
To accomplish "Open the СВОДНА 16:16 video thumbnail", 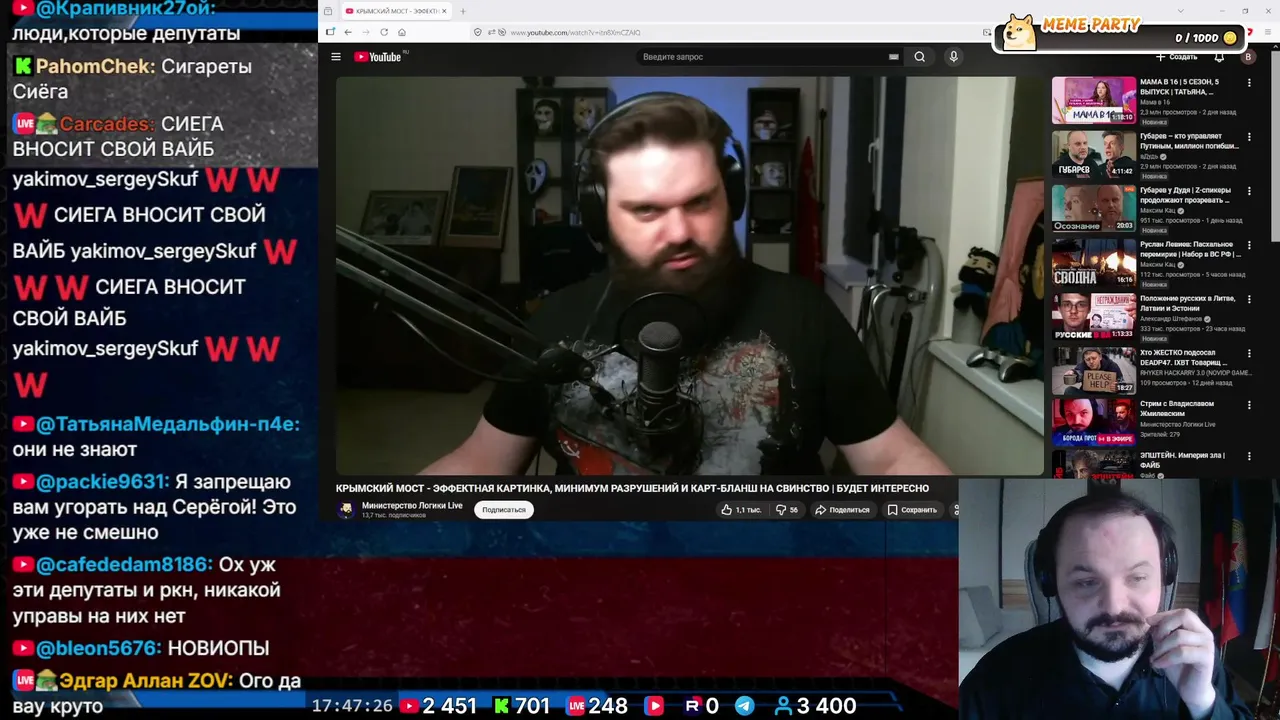I will point(1093,262).
